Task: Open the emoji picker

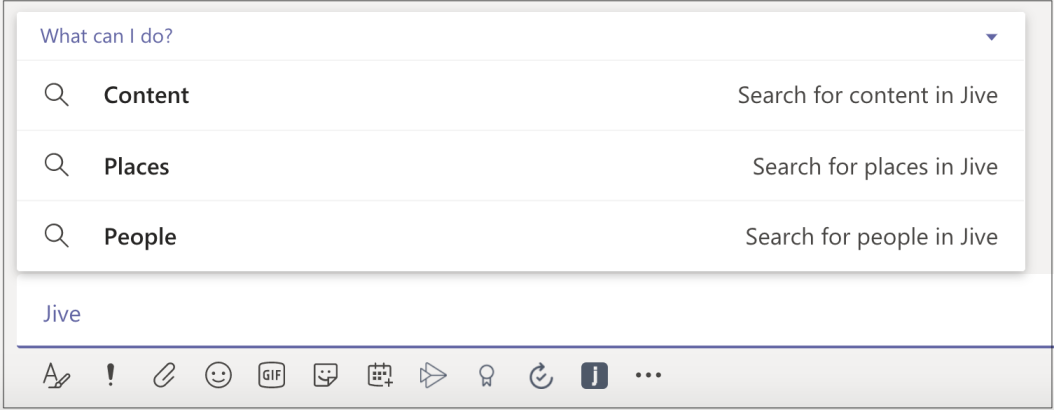Action: click(218, 376)
